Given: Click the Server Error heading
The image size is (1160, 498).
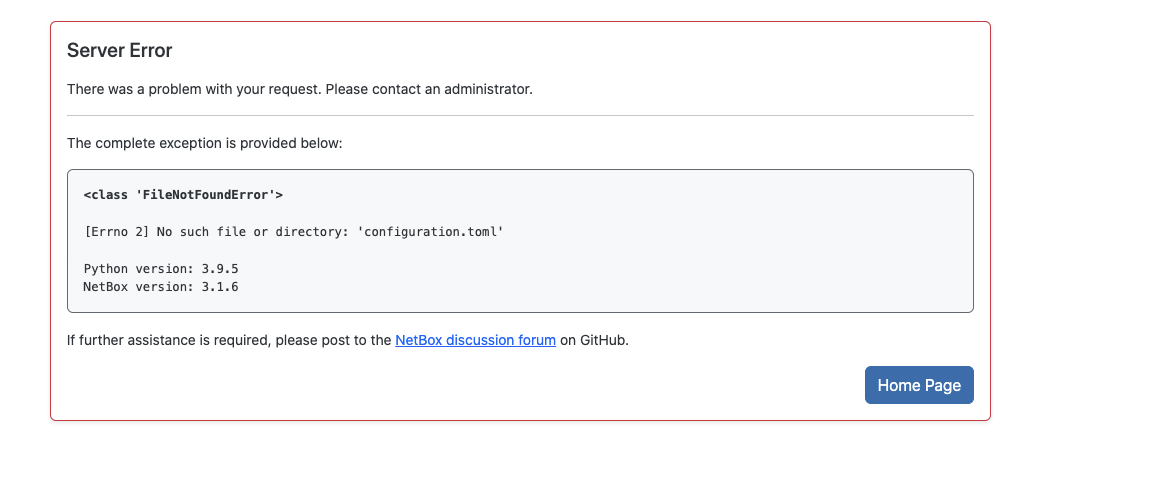Looking at the screenshot, I should coord(119,50).
